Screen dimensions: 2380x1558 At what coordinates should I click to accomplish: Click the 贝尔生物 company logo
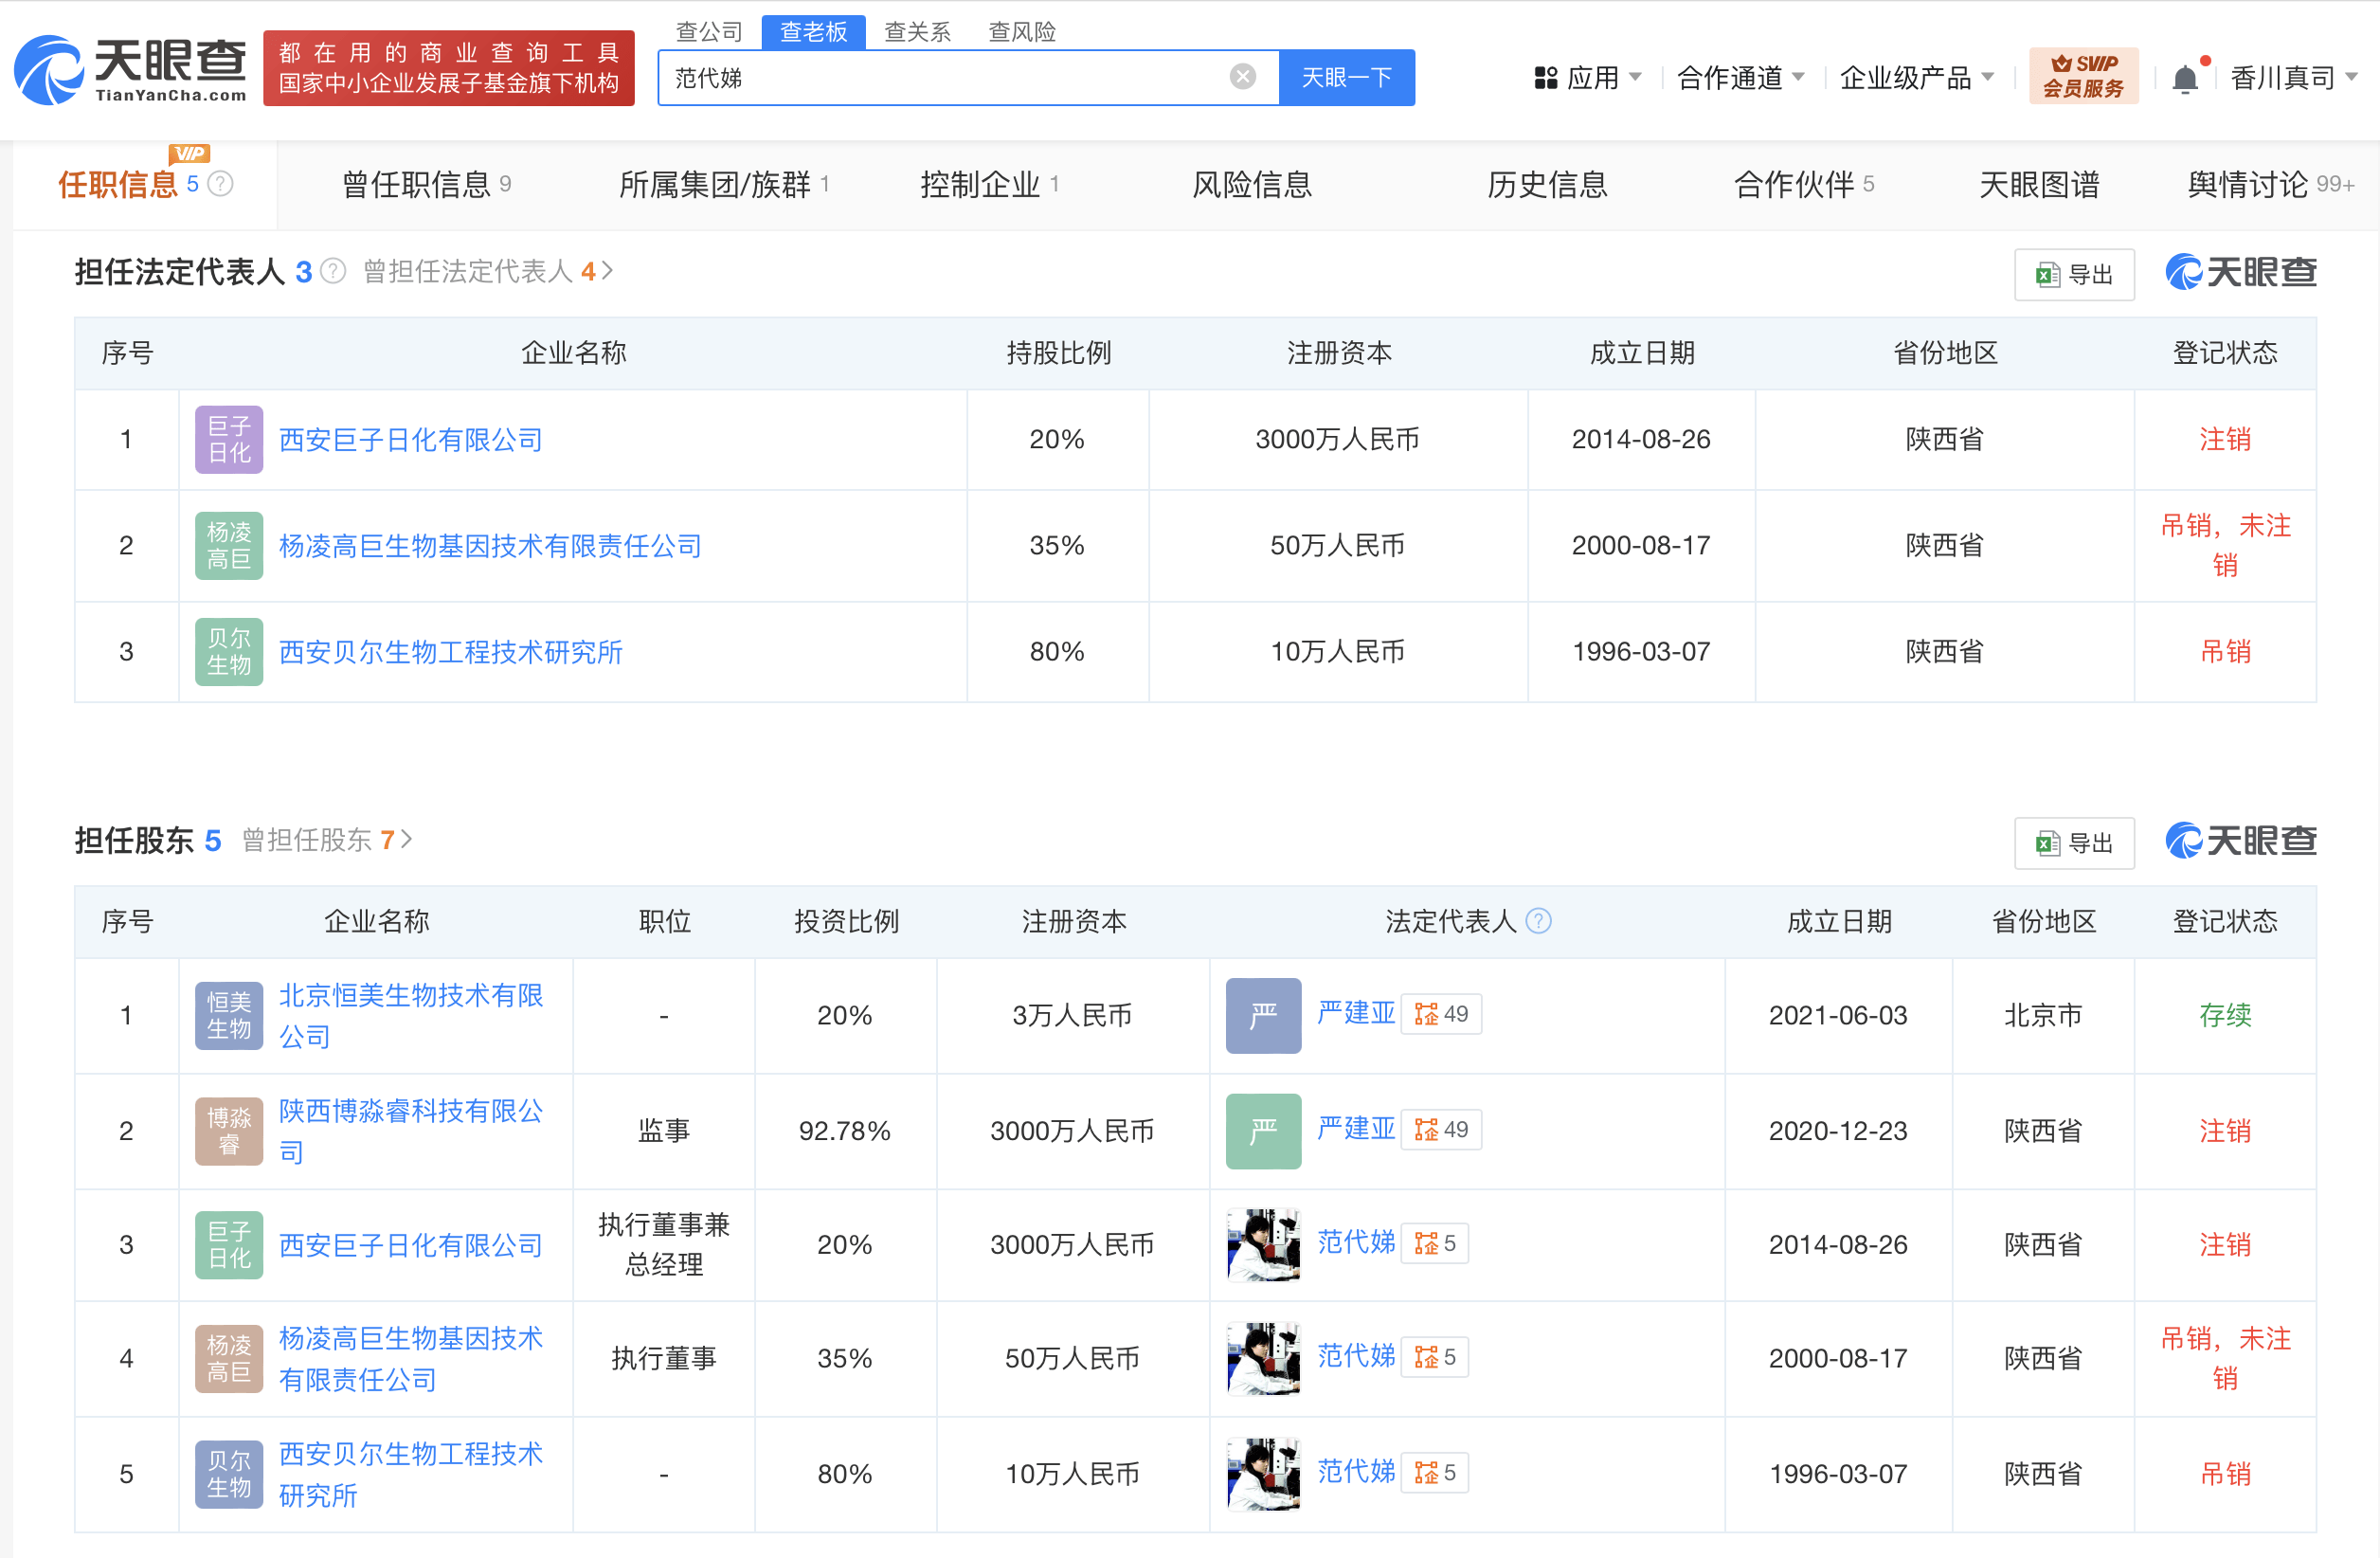click(228, 651)
